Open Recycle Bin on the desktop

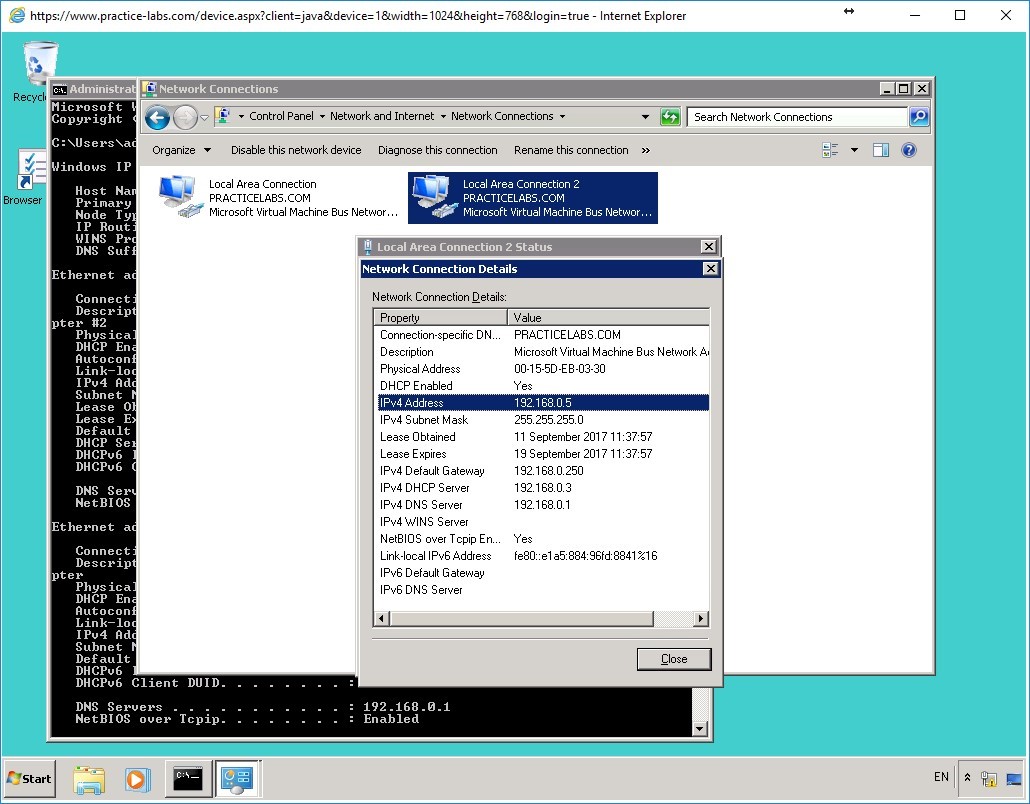(x=38, y=62)
